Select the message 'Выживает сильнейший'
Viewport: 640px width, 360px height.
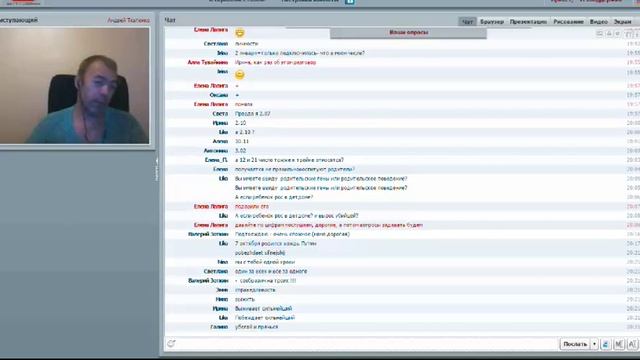(x=263, y=309)
